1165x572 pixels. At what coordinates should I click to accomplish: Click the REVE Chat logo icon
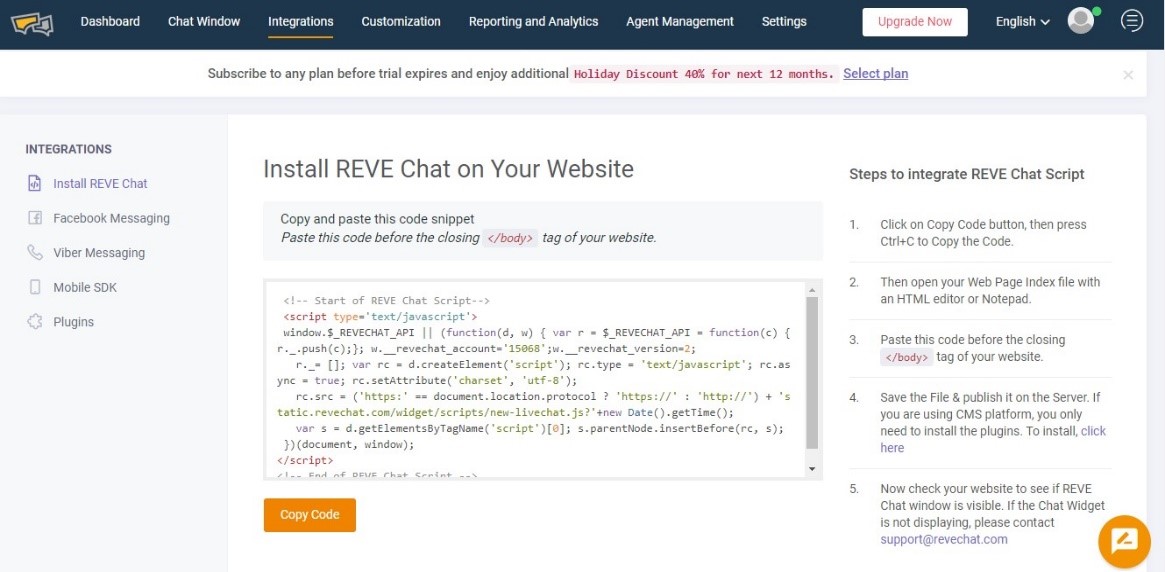(x=32, y=22)
